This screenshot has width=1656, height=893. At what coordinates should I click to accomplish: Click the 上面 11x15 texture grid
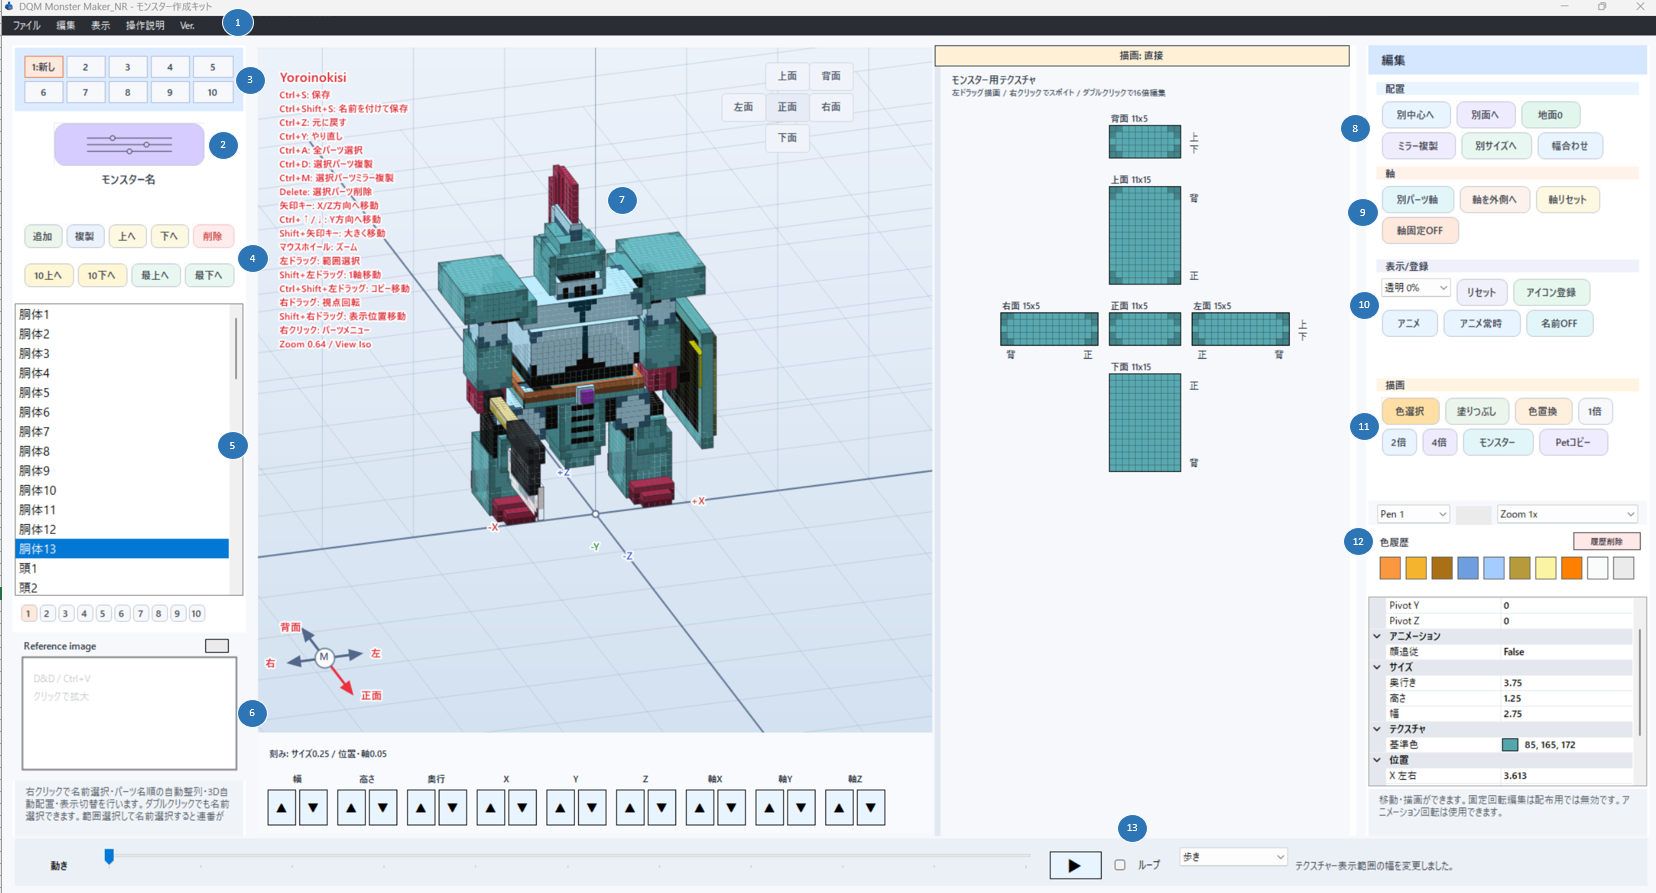(1145, 236)
